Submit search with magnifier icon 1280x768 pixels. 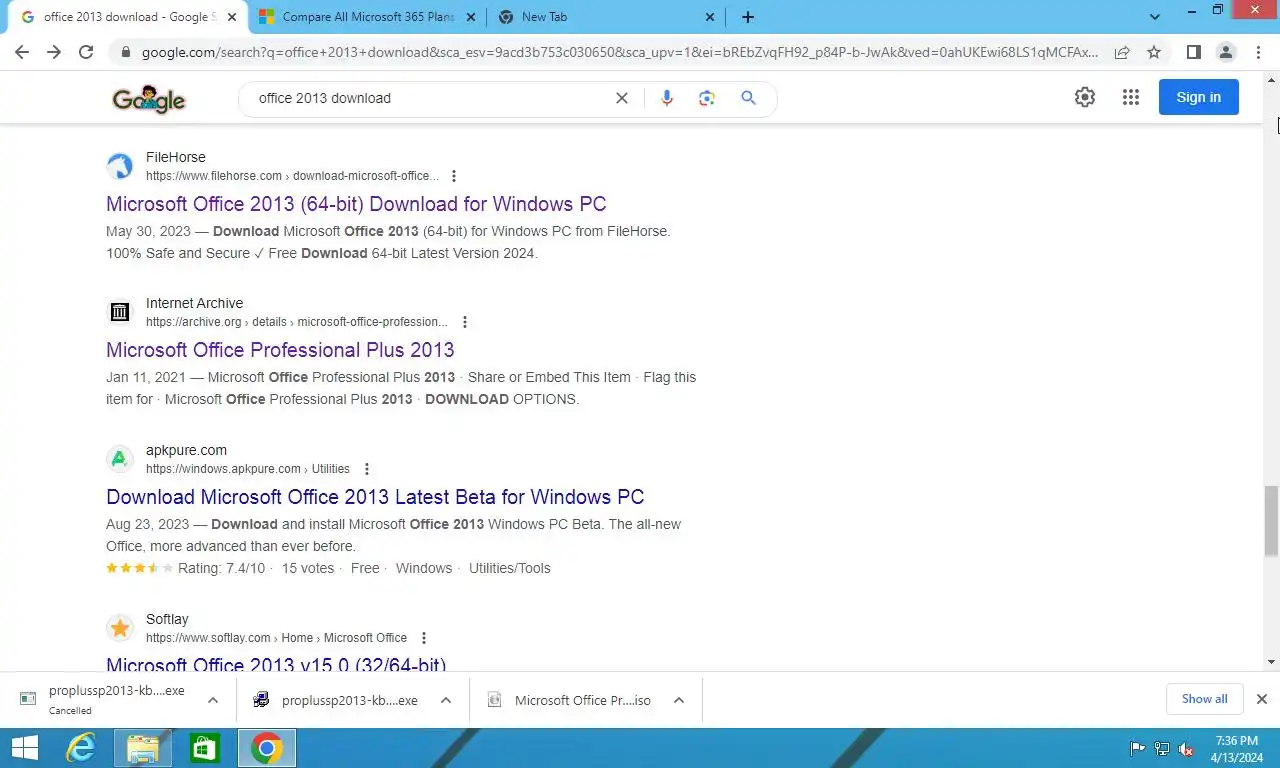coord(748,98)
